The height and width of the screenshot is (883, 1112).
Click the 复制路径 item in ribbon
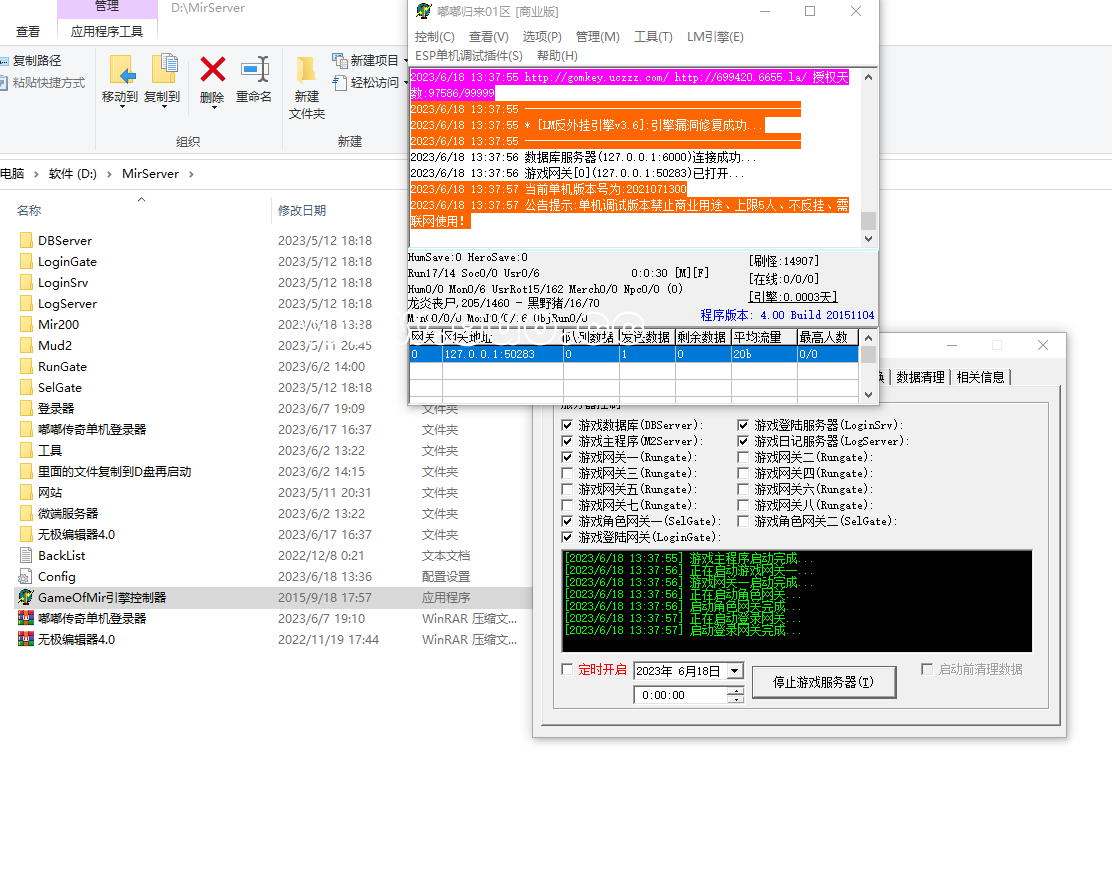(31, 61)
